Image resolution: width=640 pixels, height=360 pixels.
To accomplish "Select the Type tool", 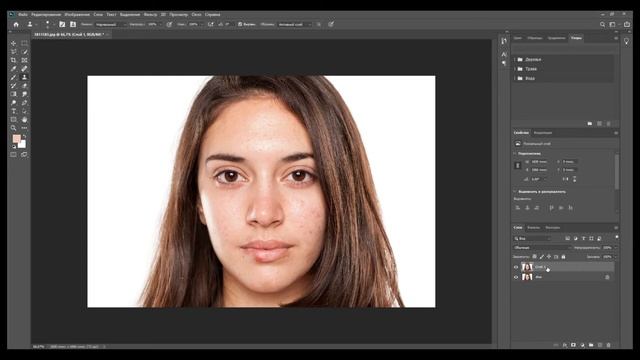I will tap(13, 111).
